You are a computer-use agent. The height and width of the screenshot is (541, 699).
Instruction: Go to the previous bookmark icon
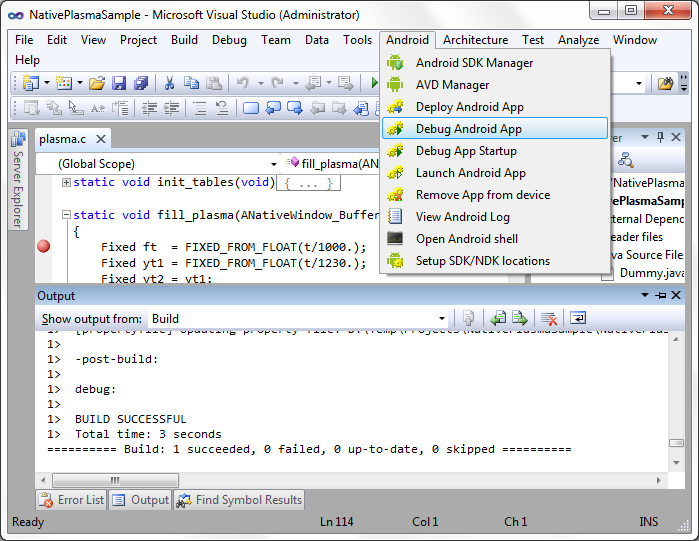tap(273, 108)
